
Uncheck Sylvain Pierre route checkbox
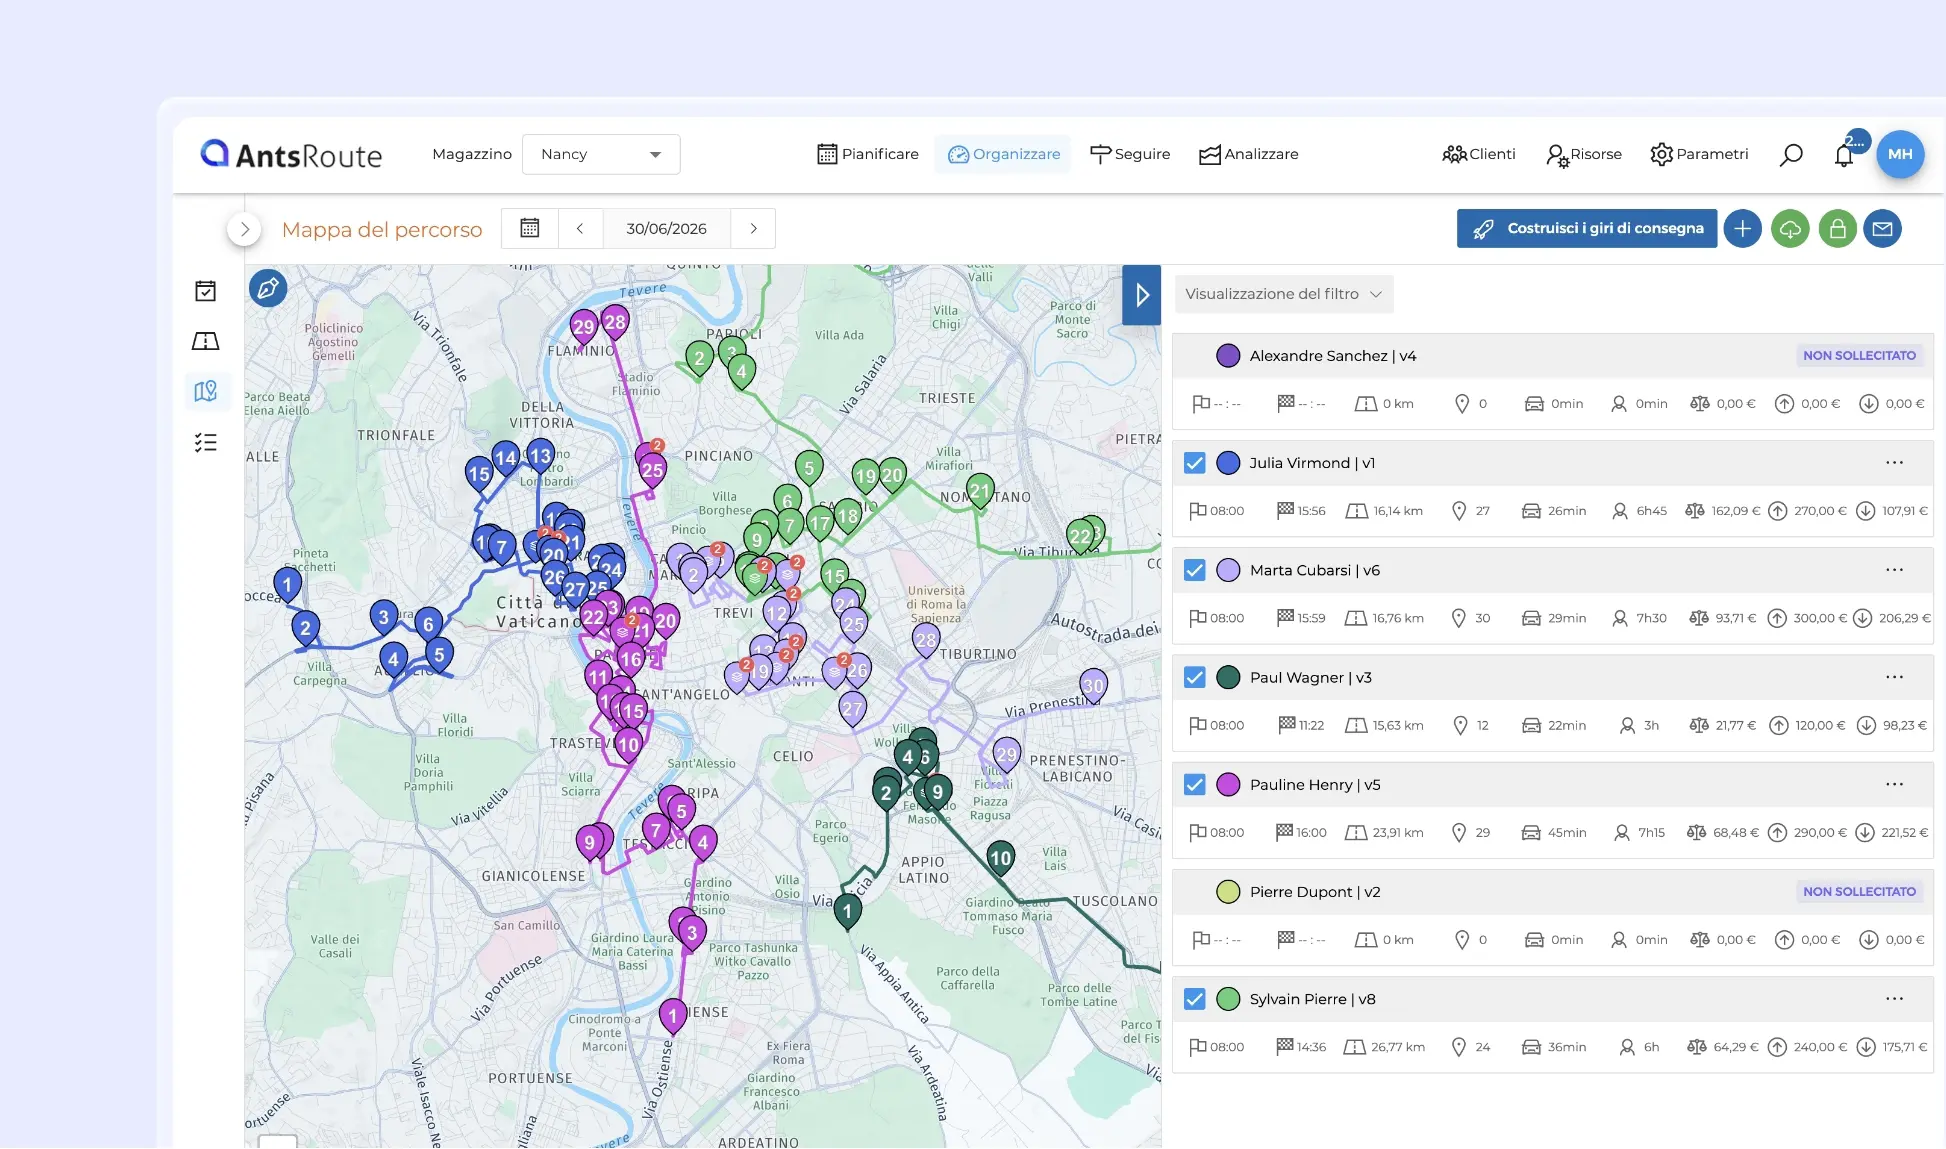(1194, 999)
